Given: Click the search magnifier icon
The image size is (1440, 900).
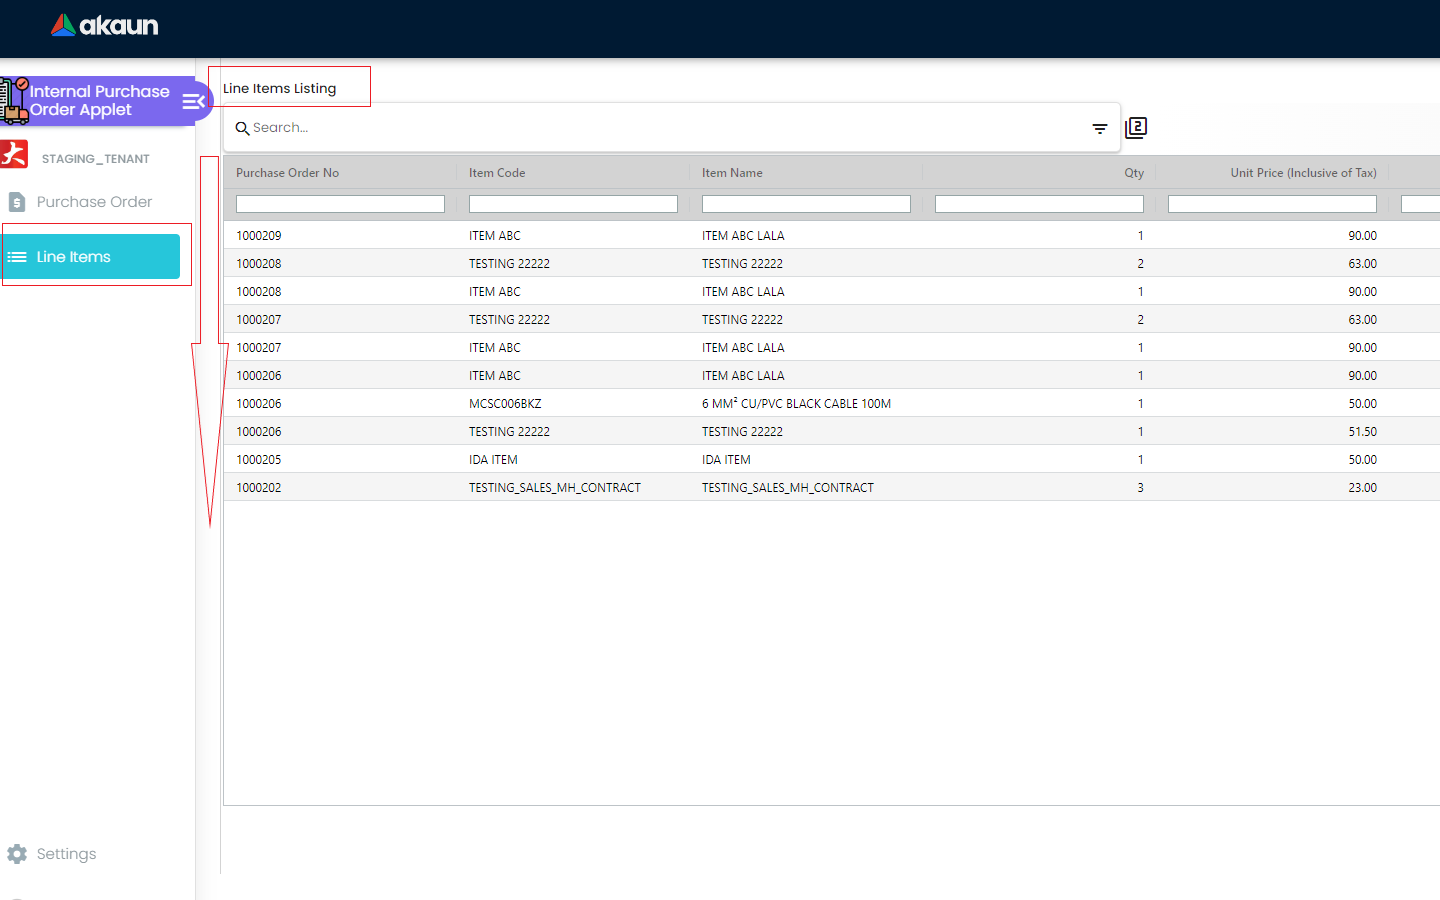Looking at the screenshot, I should (x=242, y=129).
